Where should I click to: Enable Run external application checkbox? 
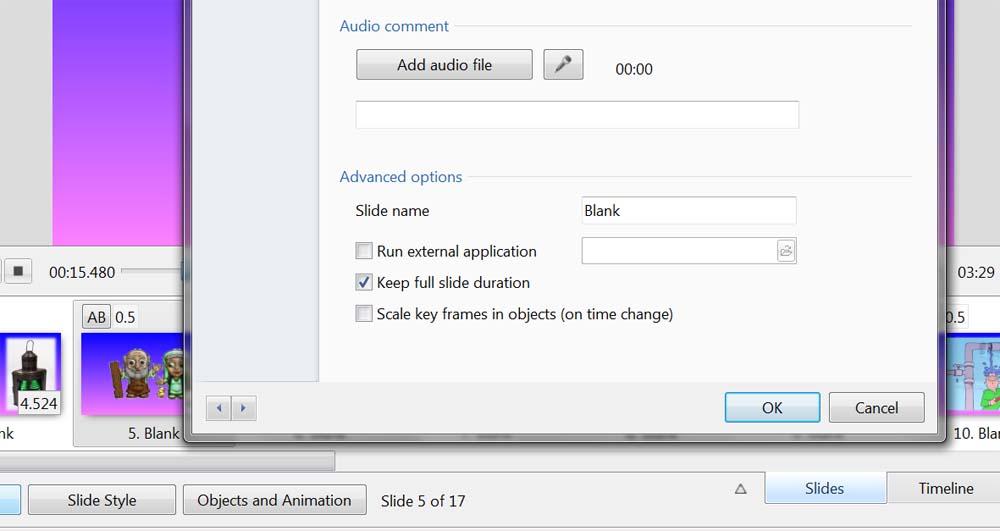[364, 251]
